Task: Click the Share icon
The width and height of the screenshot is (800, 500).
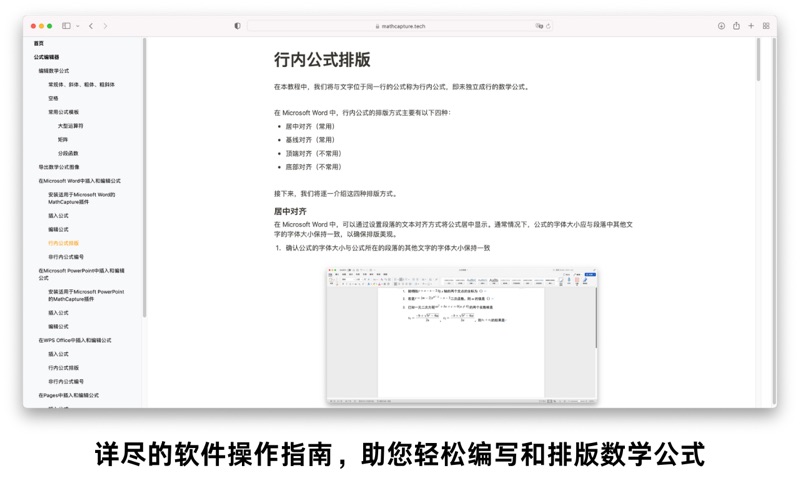Action: pos(736,26)
